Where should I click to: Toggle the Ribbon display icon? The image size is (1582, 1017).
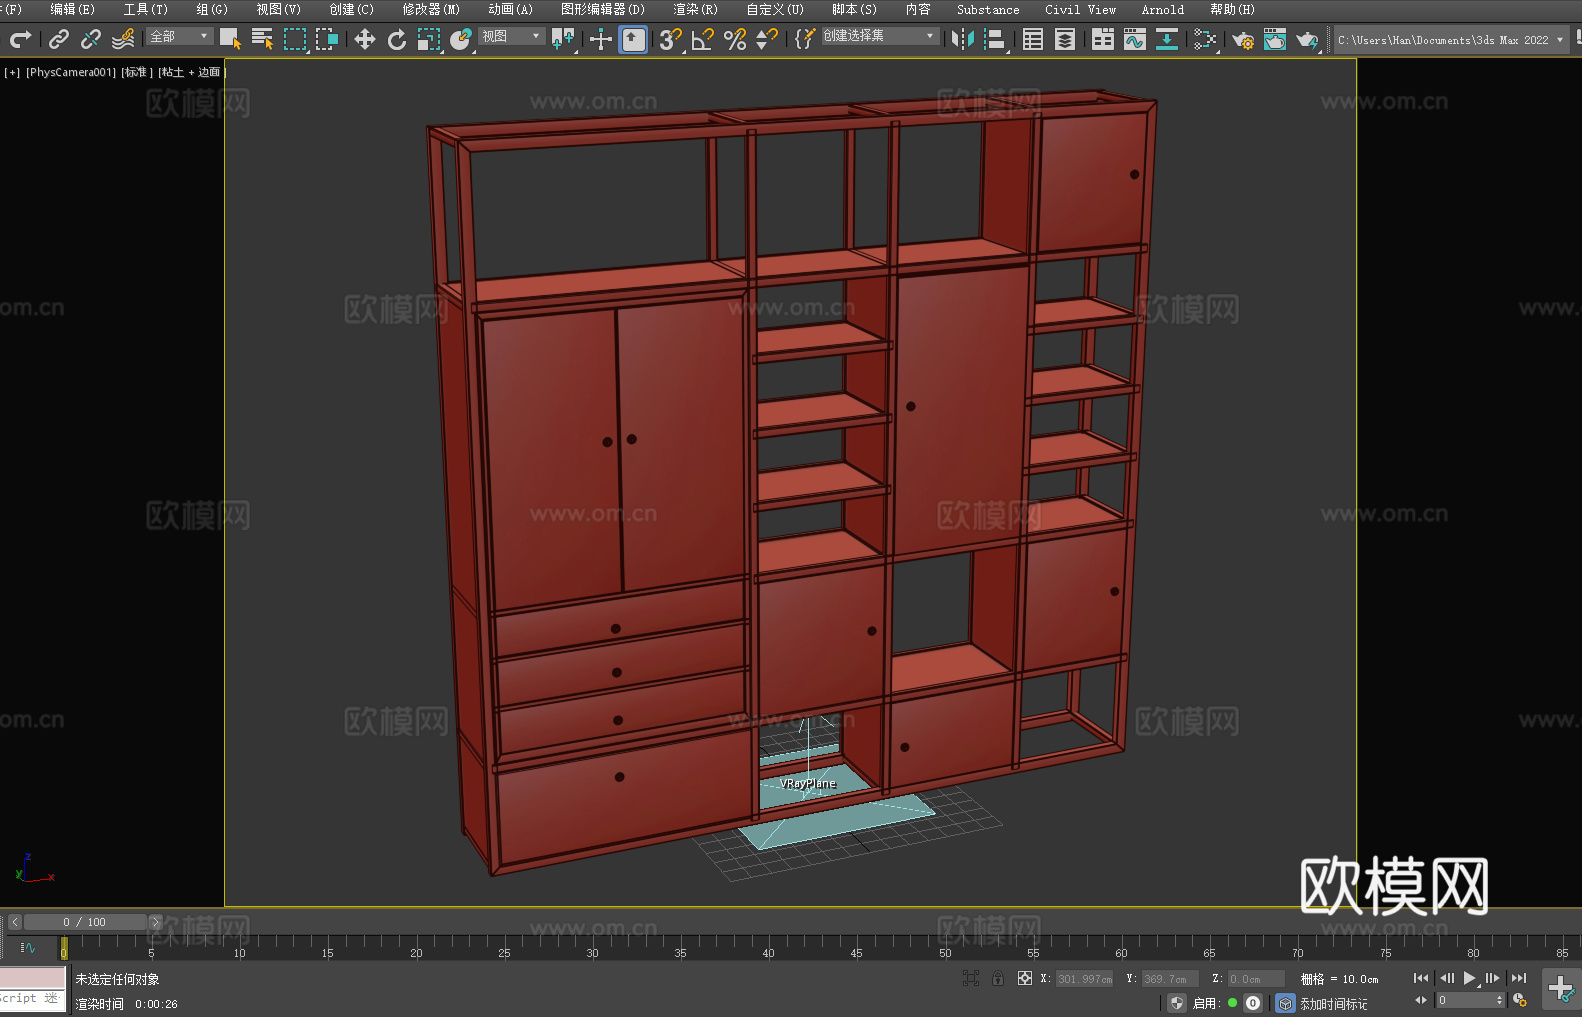click(x=1103, y=39)
